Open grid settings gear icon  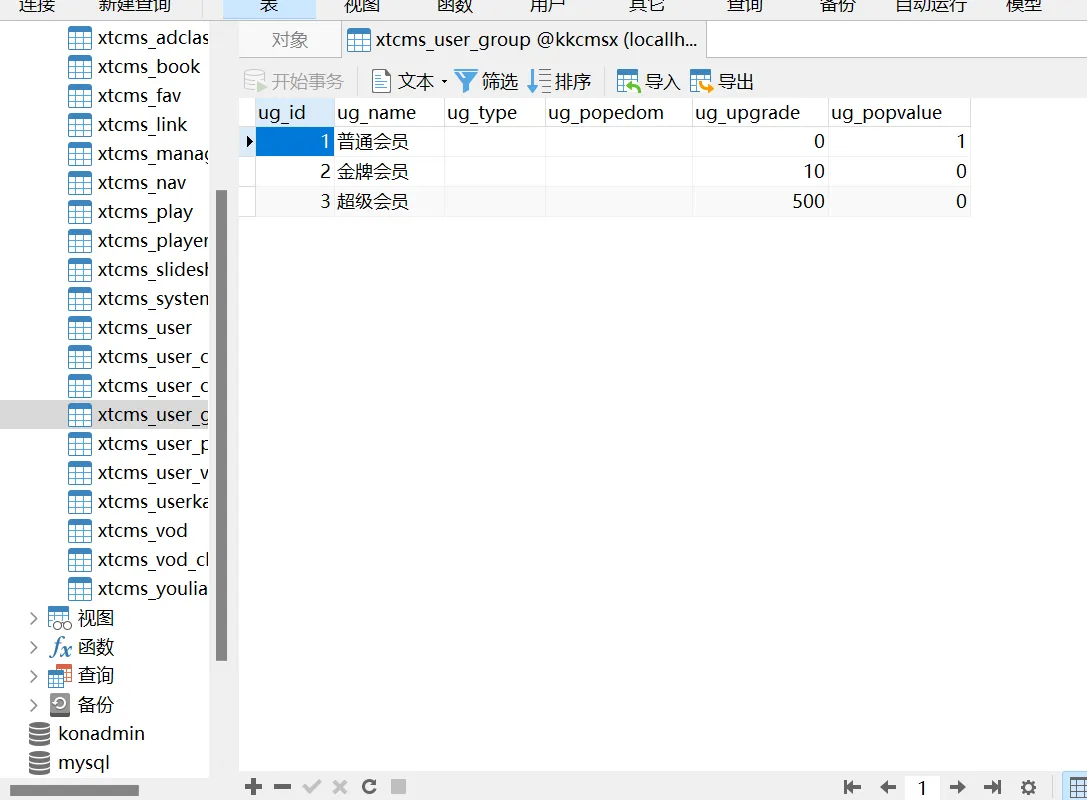(x=1028, y=787)
